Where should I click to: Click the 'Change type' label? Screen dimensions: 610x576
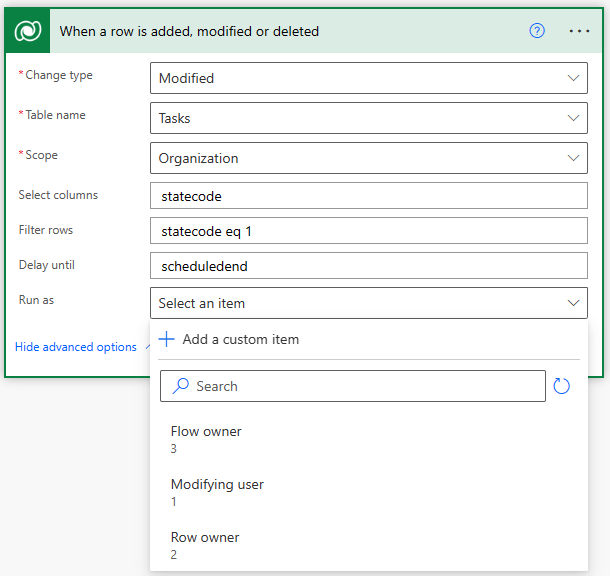[59, 75]
